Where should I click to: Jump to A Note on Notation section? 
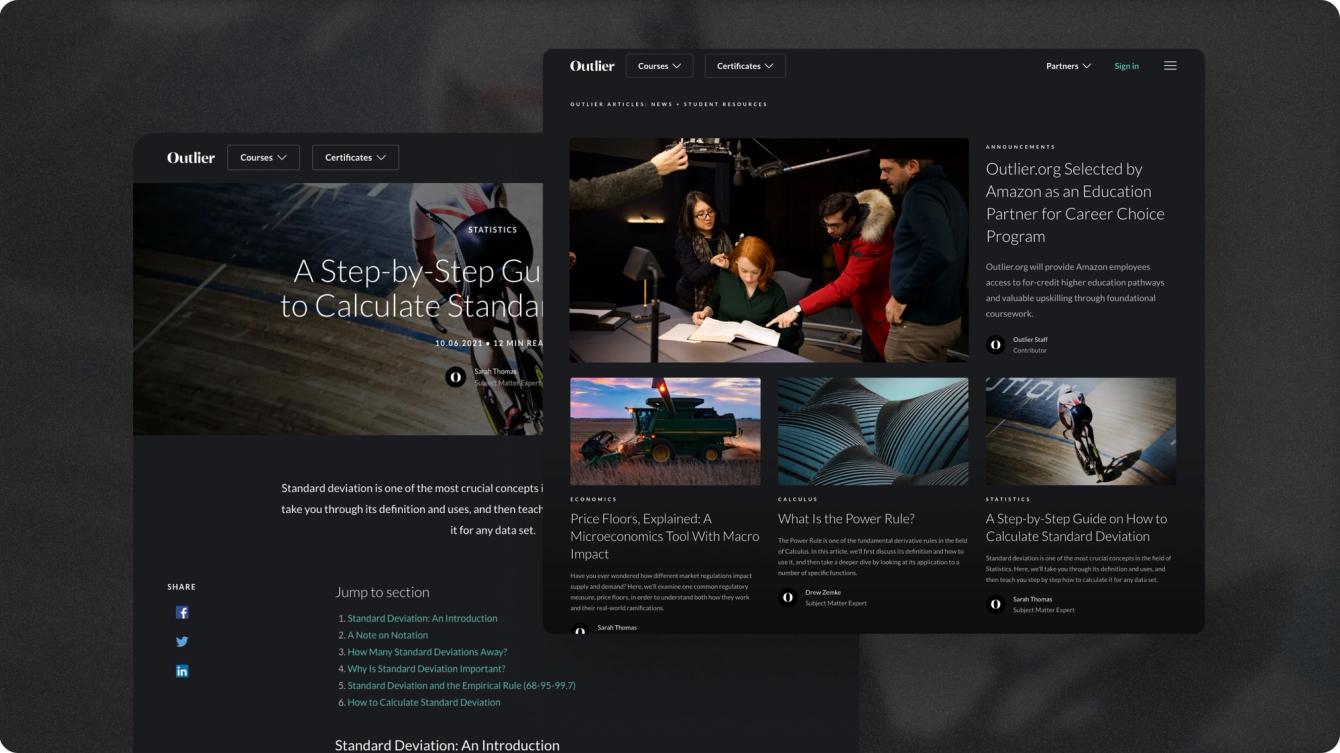click(387, 635)
